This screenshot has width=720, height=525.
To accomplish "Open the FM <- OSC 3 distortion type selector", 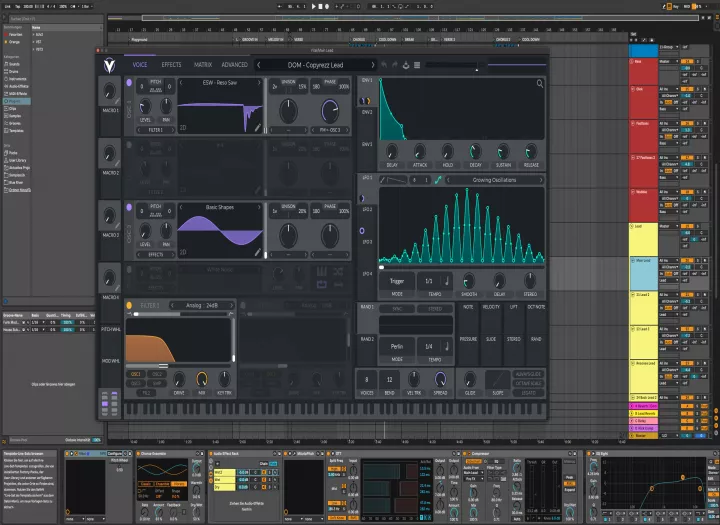I will coord(329,130).
